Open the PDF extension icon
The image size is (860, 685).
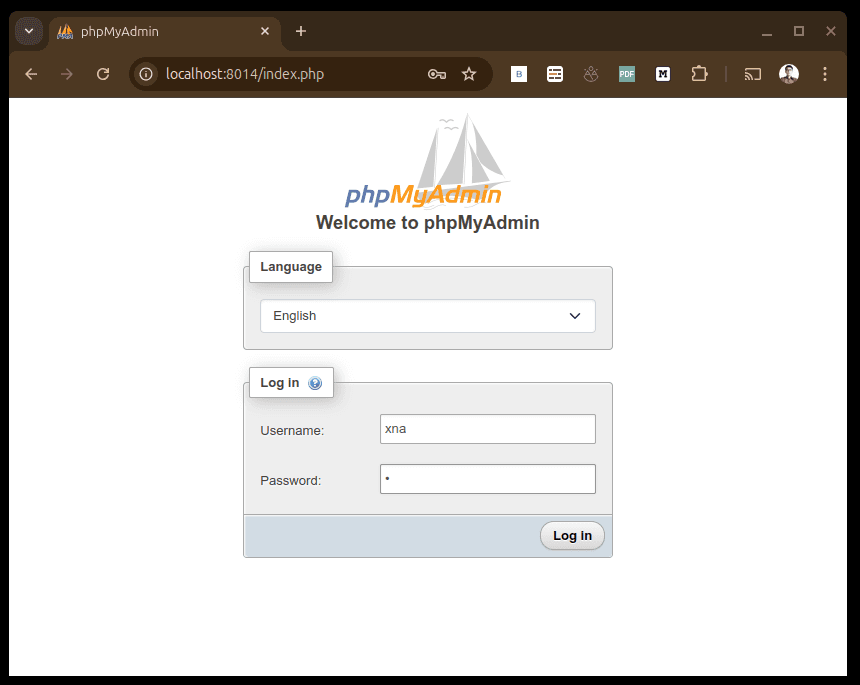[x=627, y=74]
